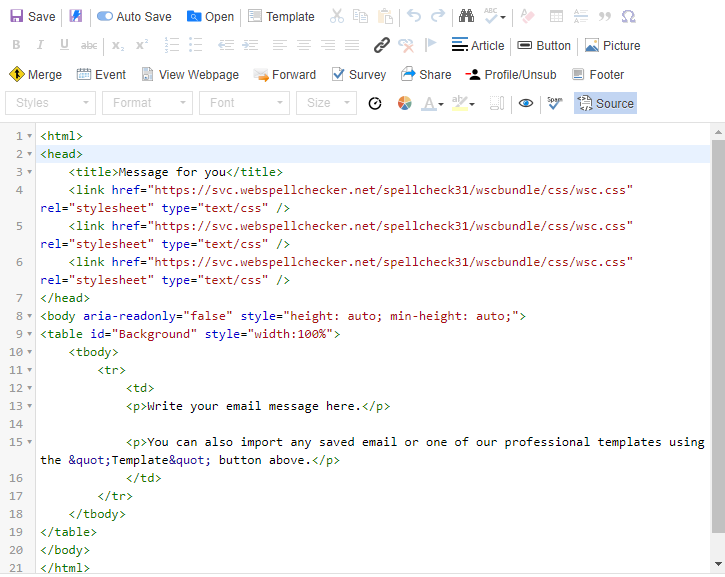The width and height of the screenshot is (725, 577).
Task: Toggle preview with the eye icon
Action: 526,103
